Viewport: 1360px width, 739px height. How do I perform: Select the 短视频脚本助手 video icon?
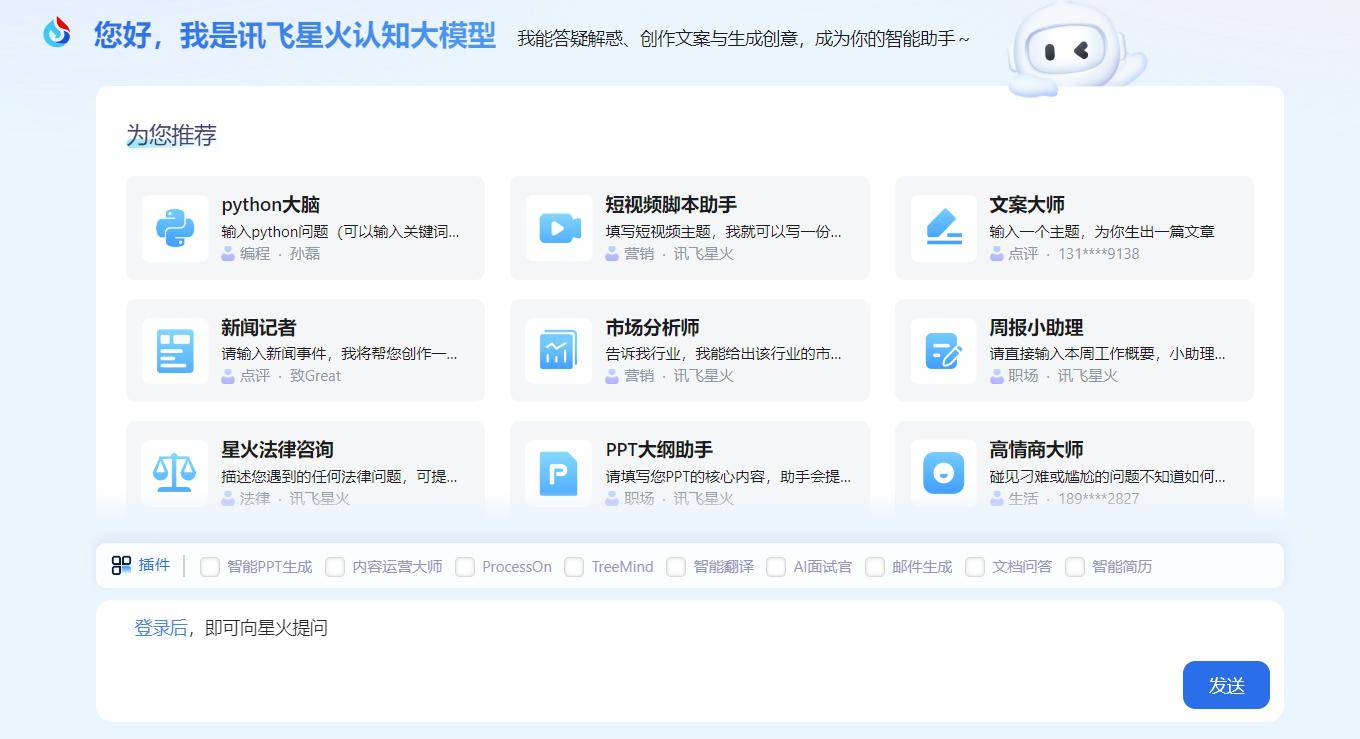(x=557, y=227)
